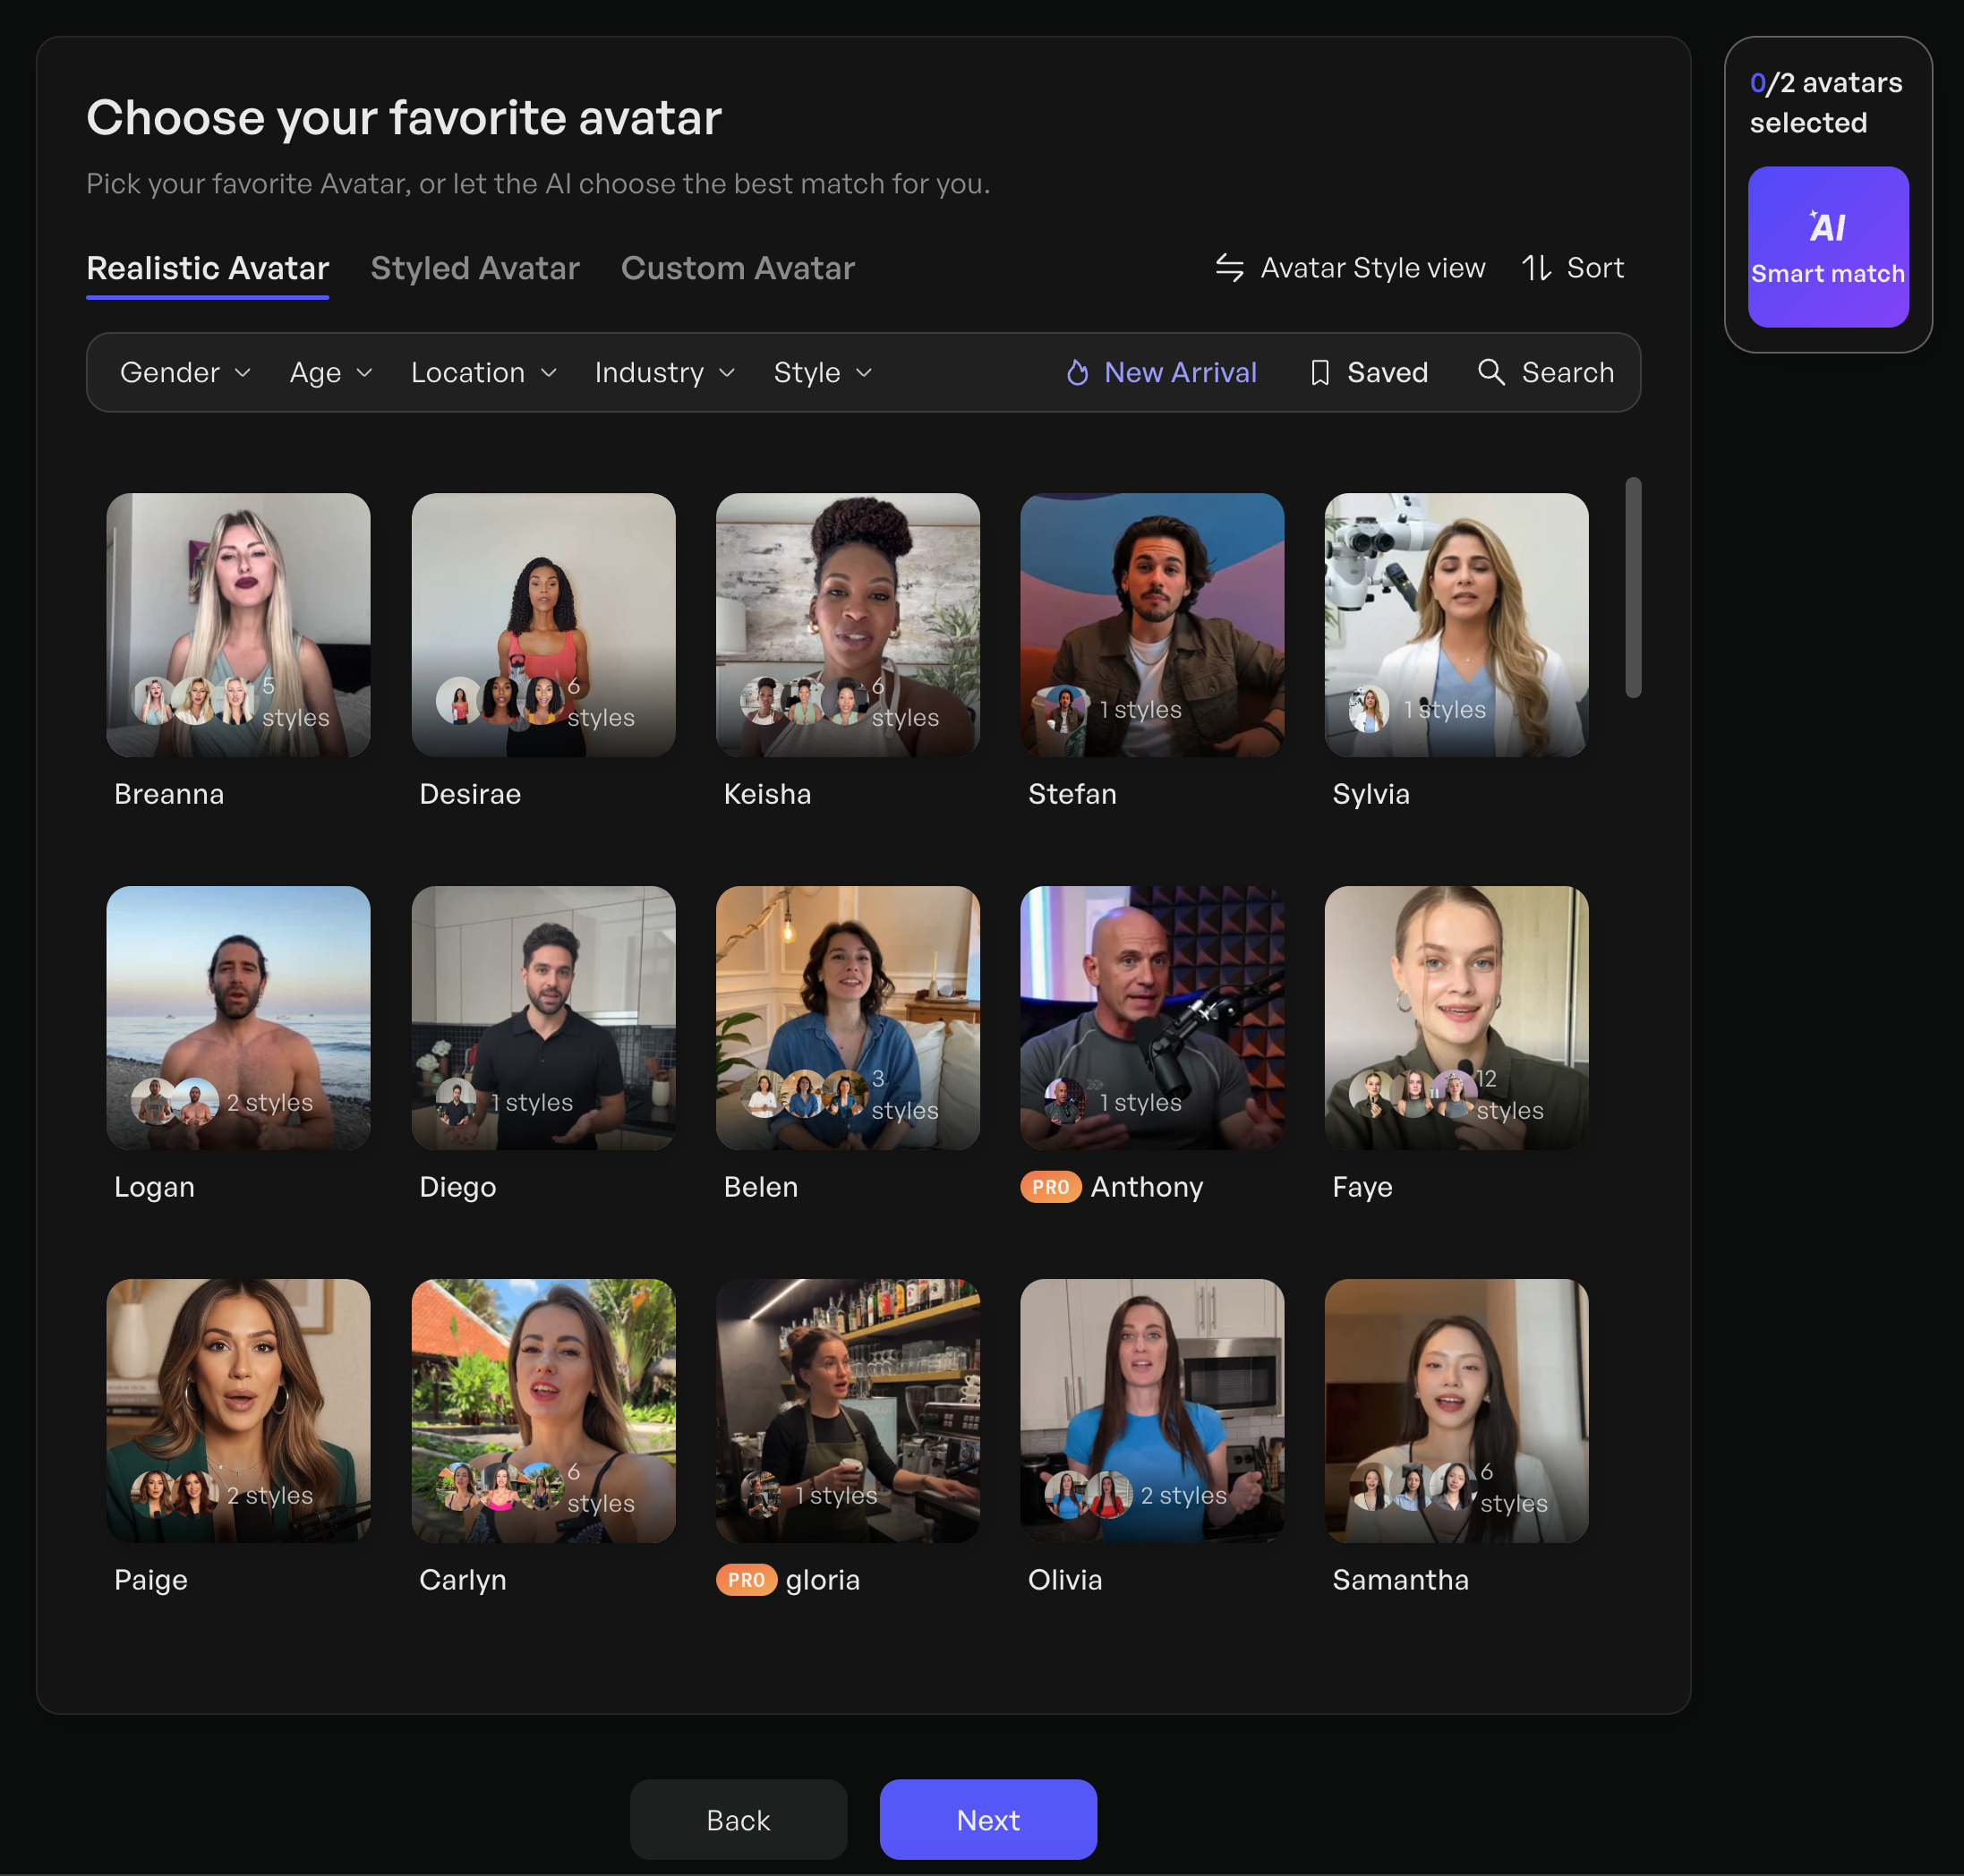This screenshot has height=1876, width=1964.
Task: Click the New Arrival flame icon
Action: click(x=1077, y=373)
